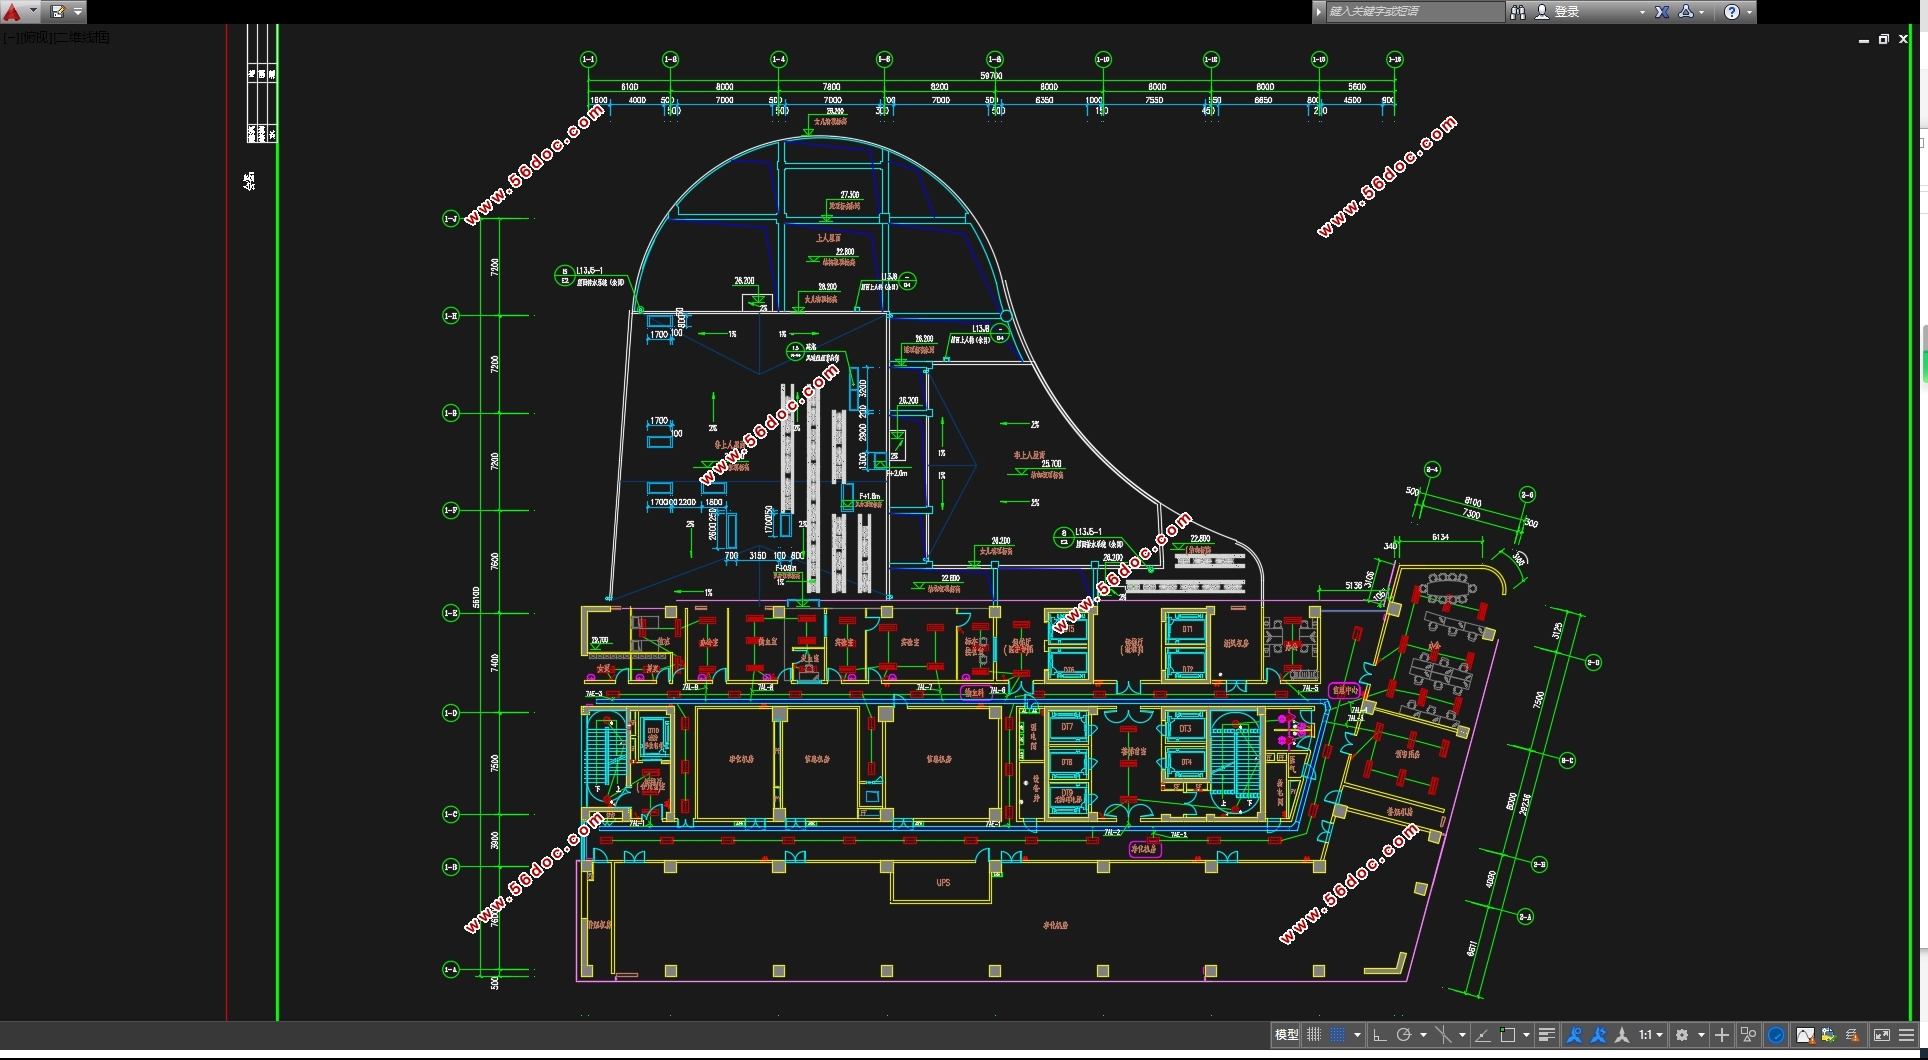The image size is (1928, 1060).
Task: Restore down the drawing window
Action: point(1884,39)
